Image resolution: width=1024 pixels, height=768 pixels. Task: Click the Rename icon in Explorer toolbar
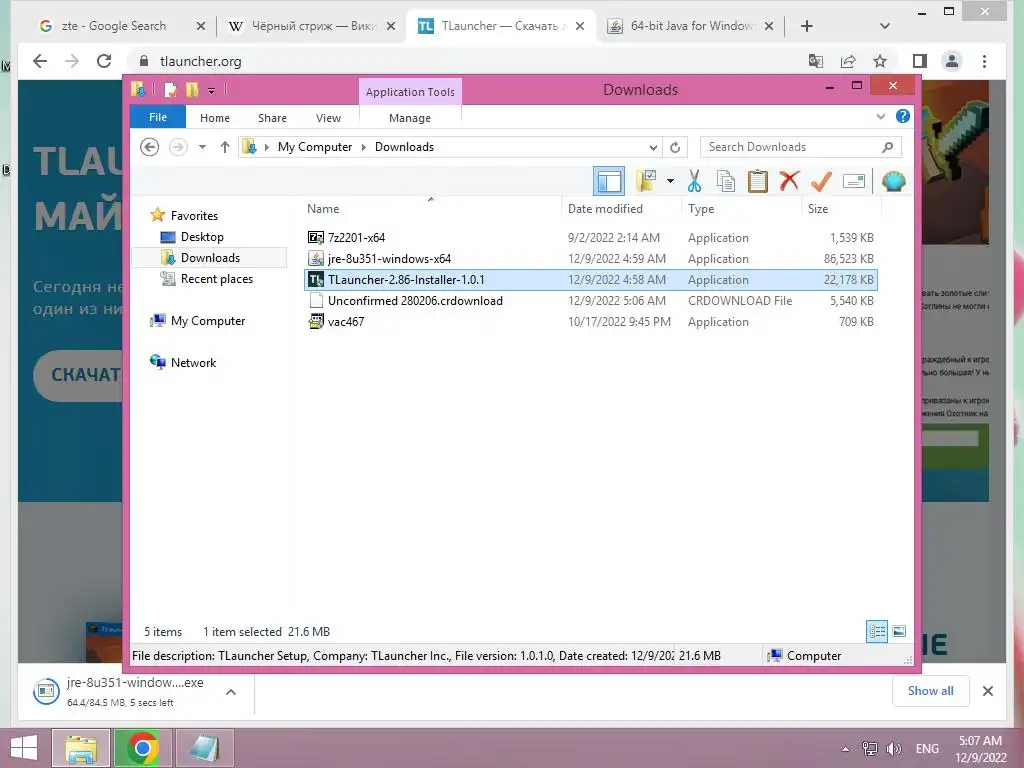pos(854,181)
